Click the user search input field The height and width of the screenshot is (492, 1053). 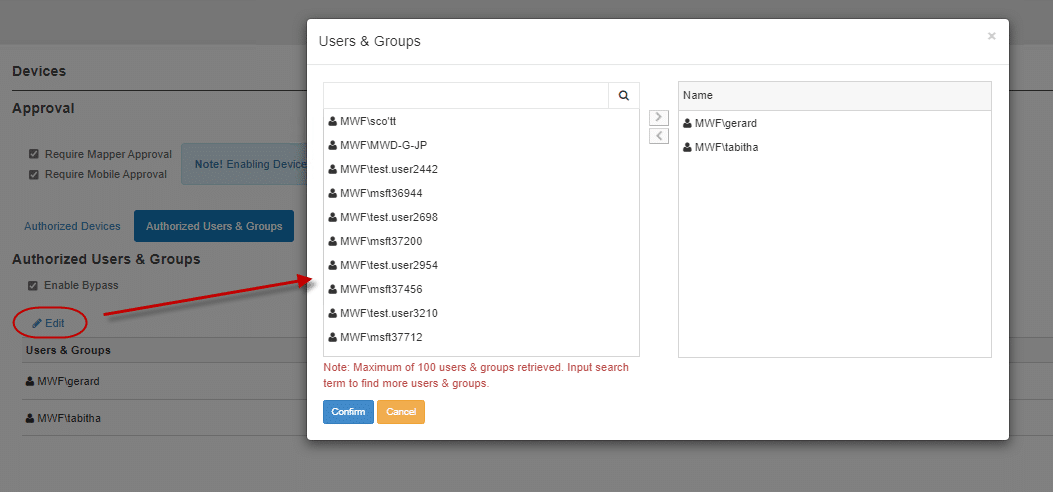465,96
